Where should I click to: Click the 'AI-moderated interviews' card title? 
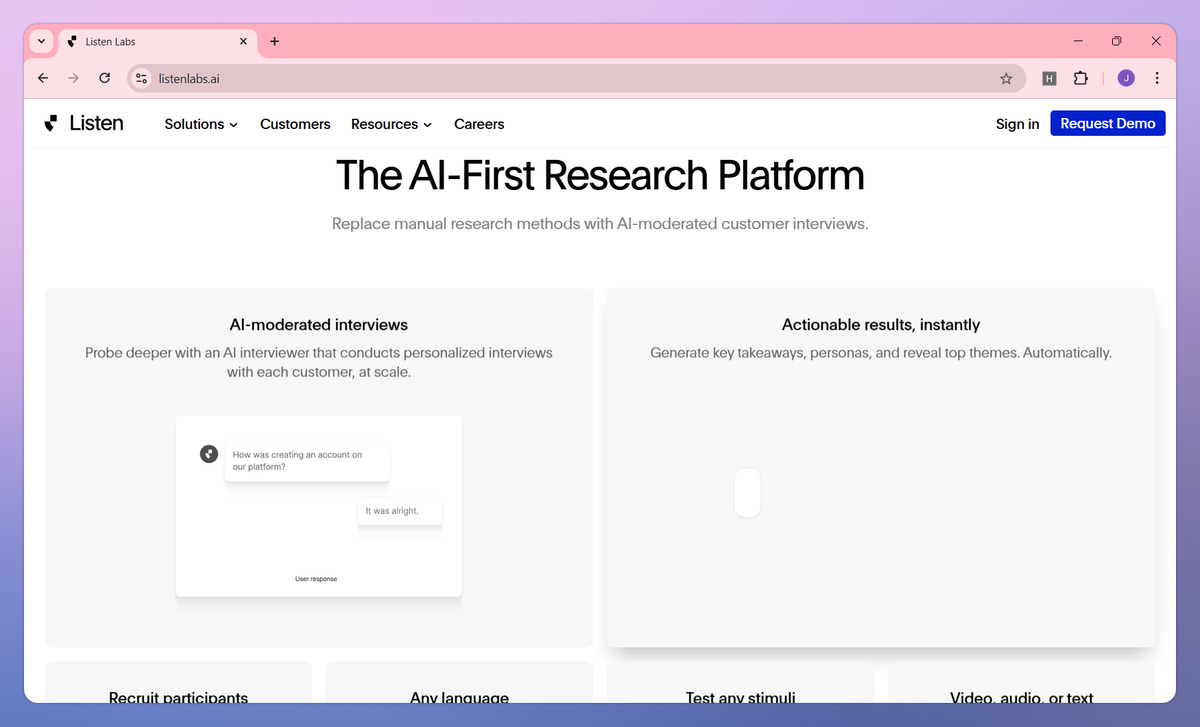[x=319, y=325]
